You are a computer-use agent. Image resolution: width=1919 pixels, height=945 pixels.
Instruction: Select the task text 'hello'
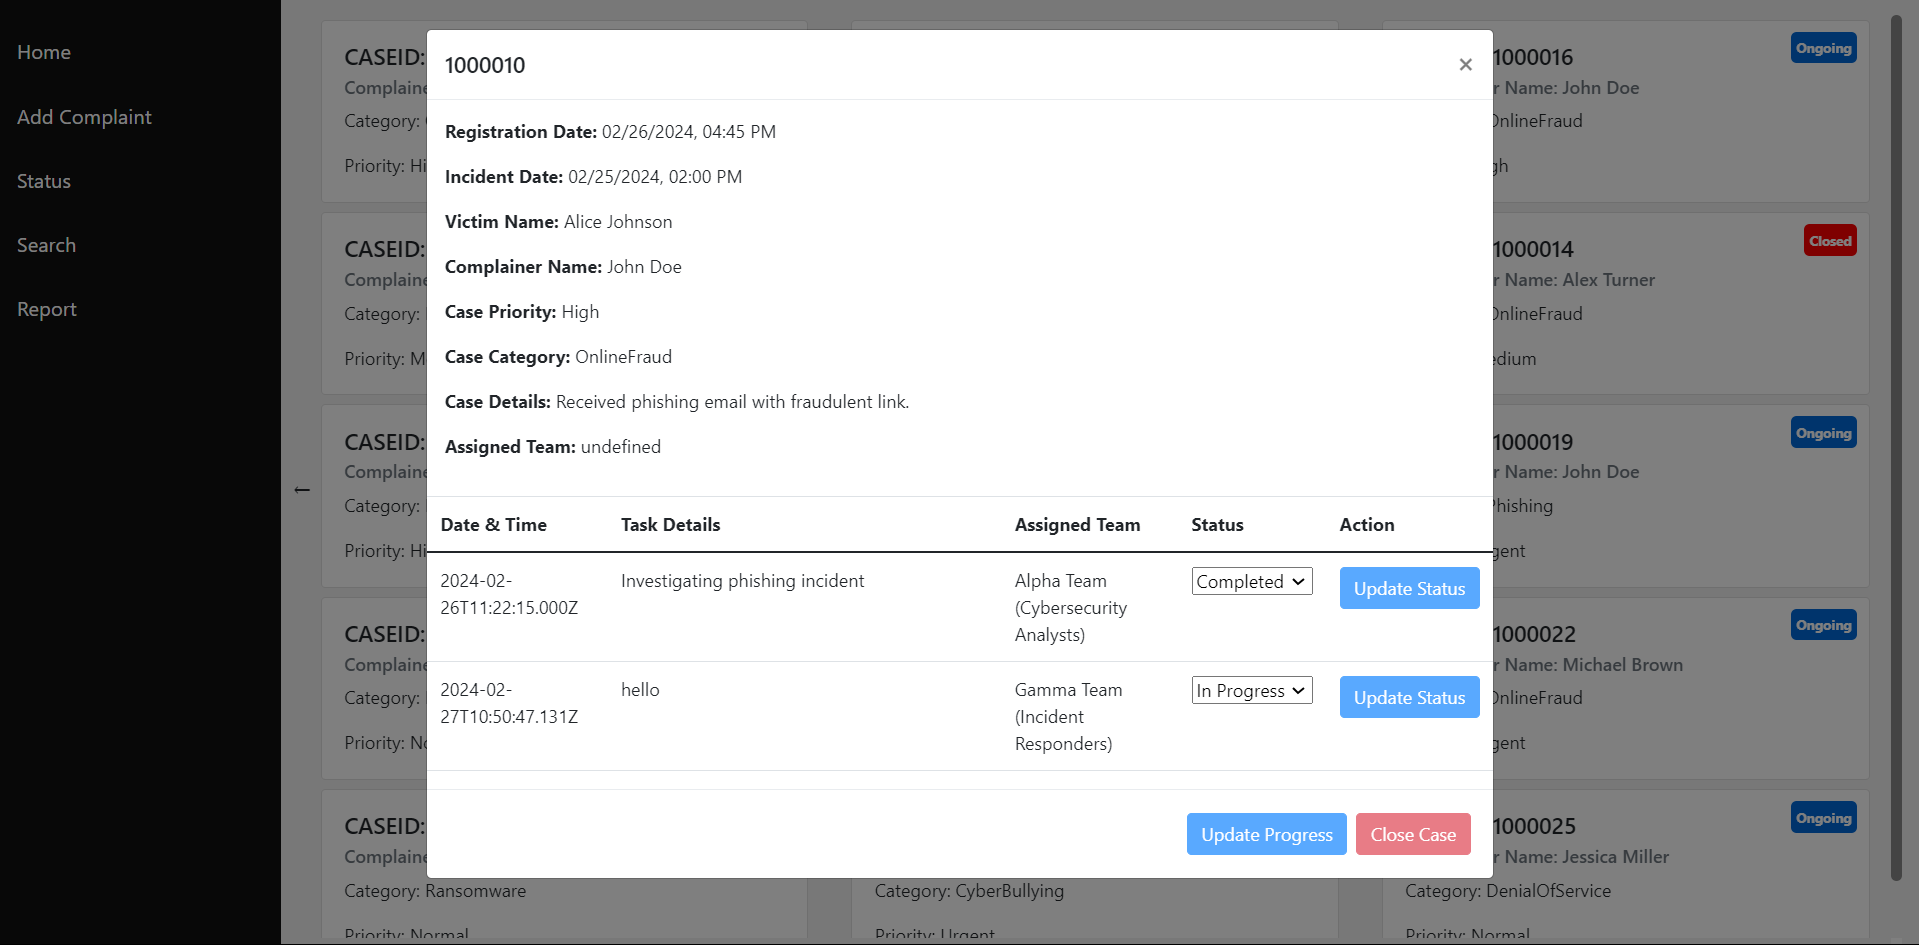click(640, 690)
